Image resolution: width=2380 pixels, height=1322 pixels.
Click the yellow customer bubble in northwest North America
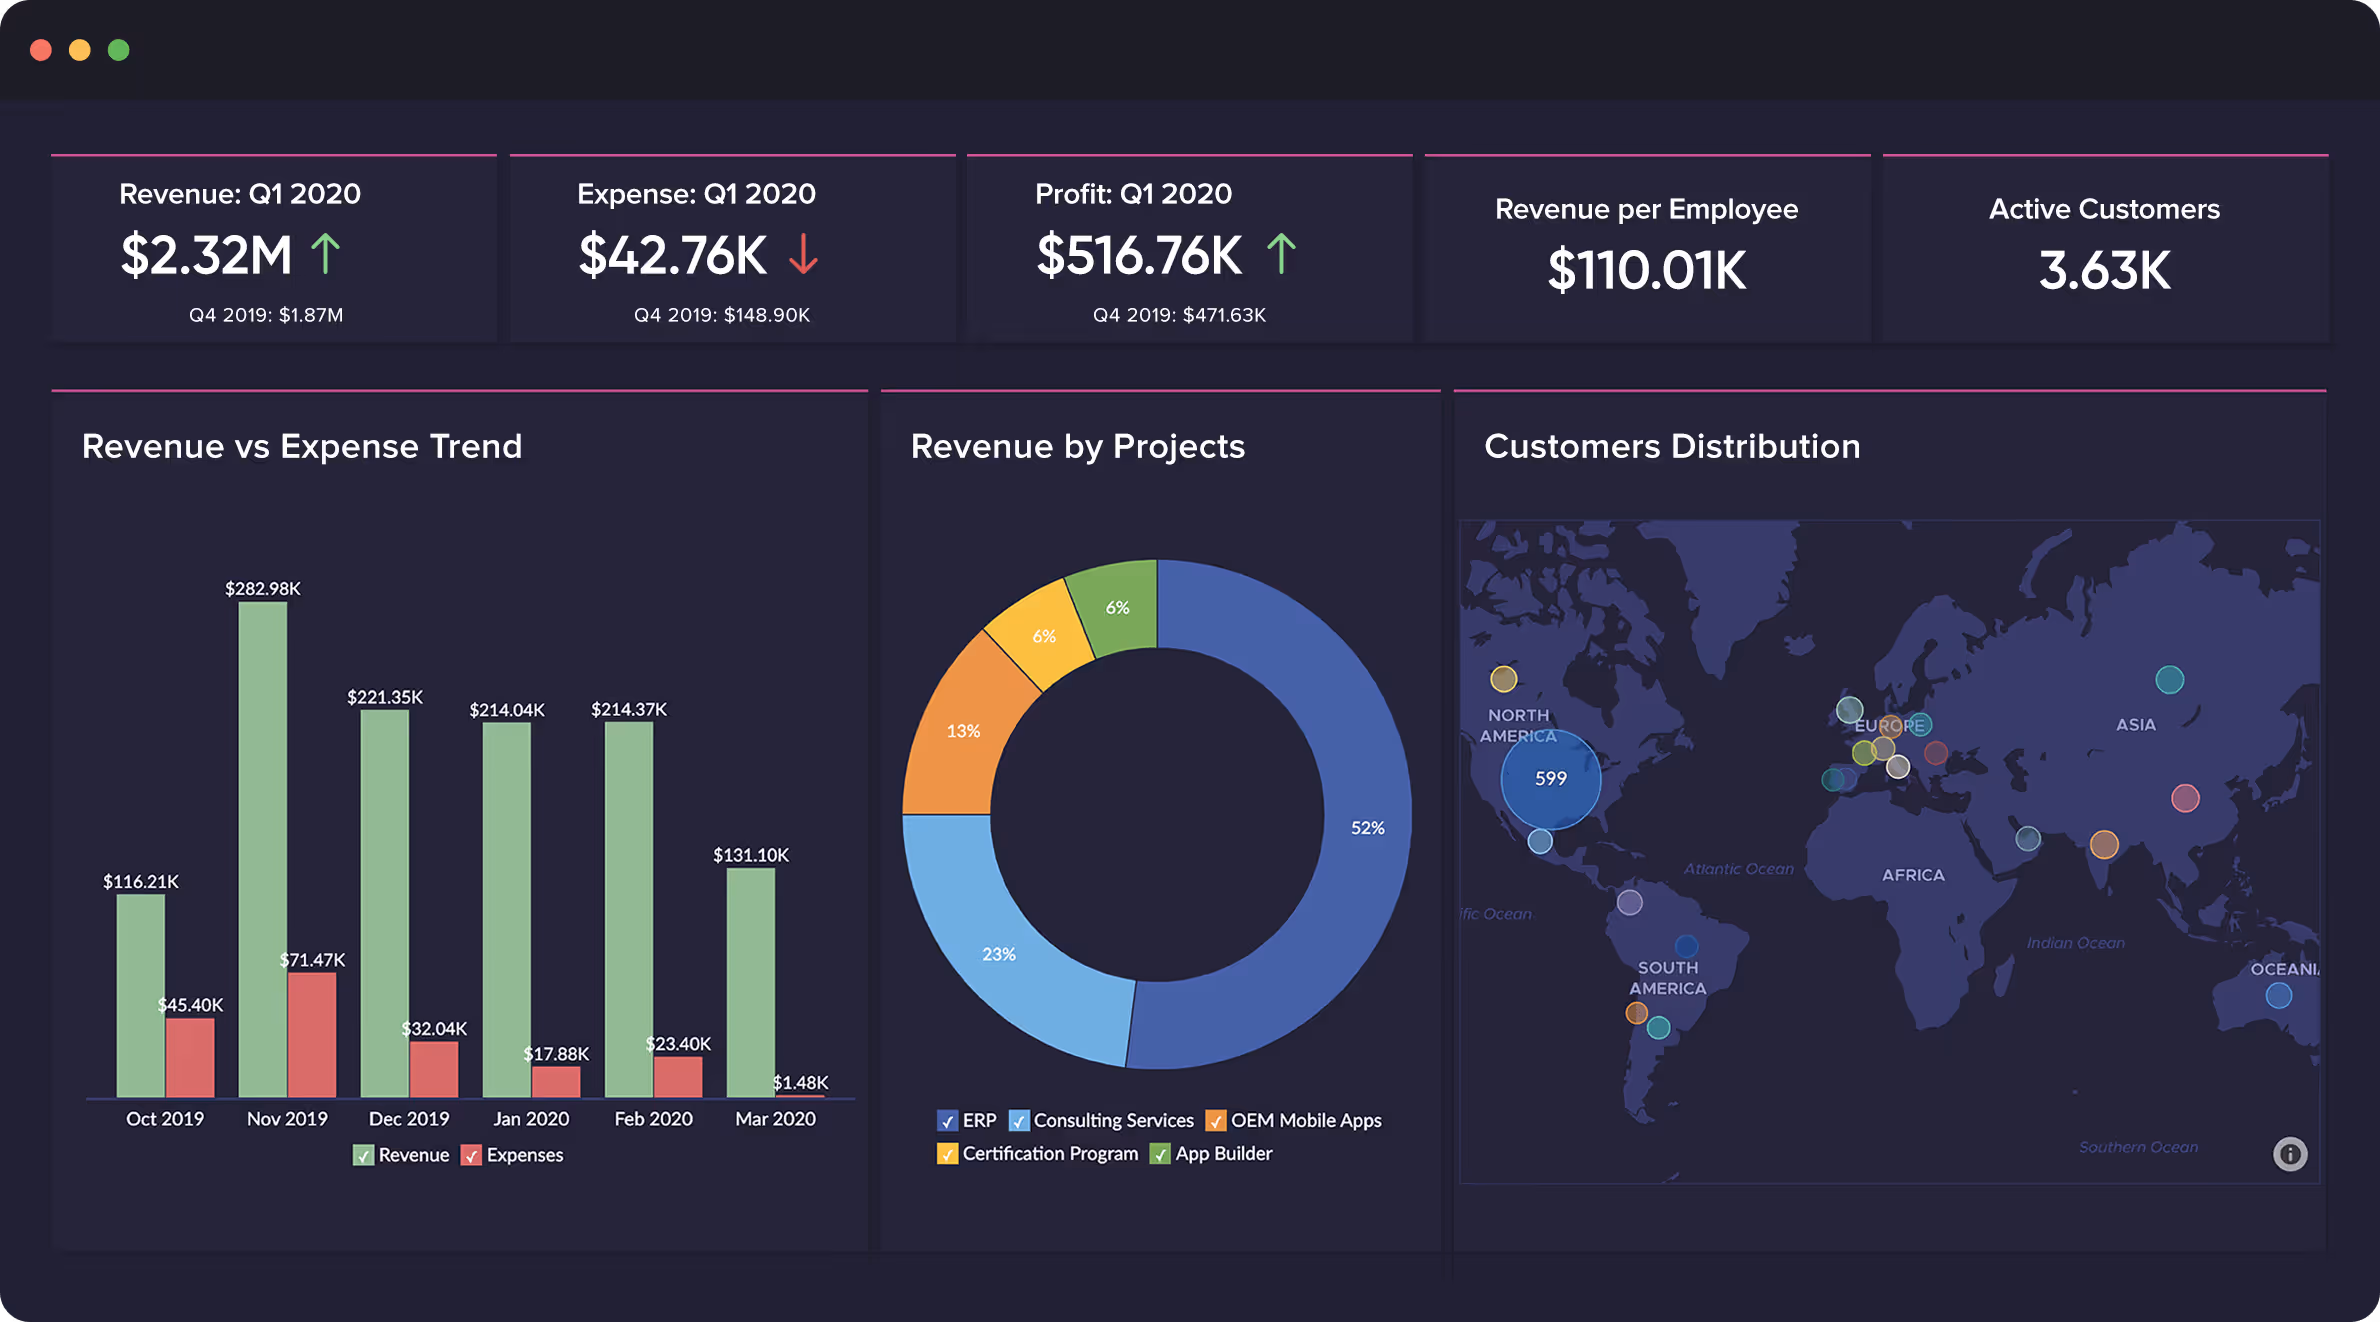1503,679
